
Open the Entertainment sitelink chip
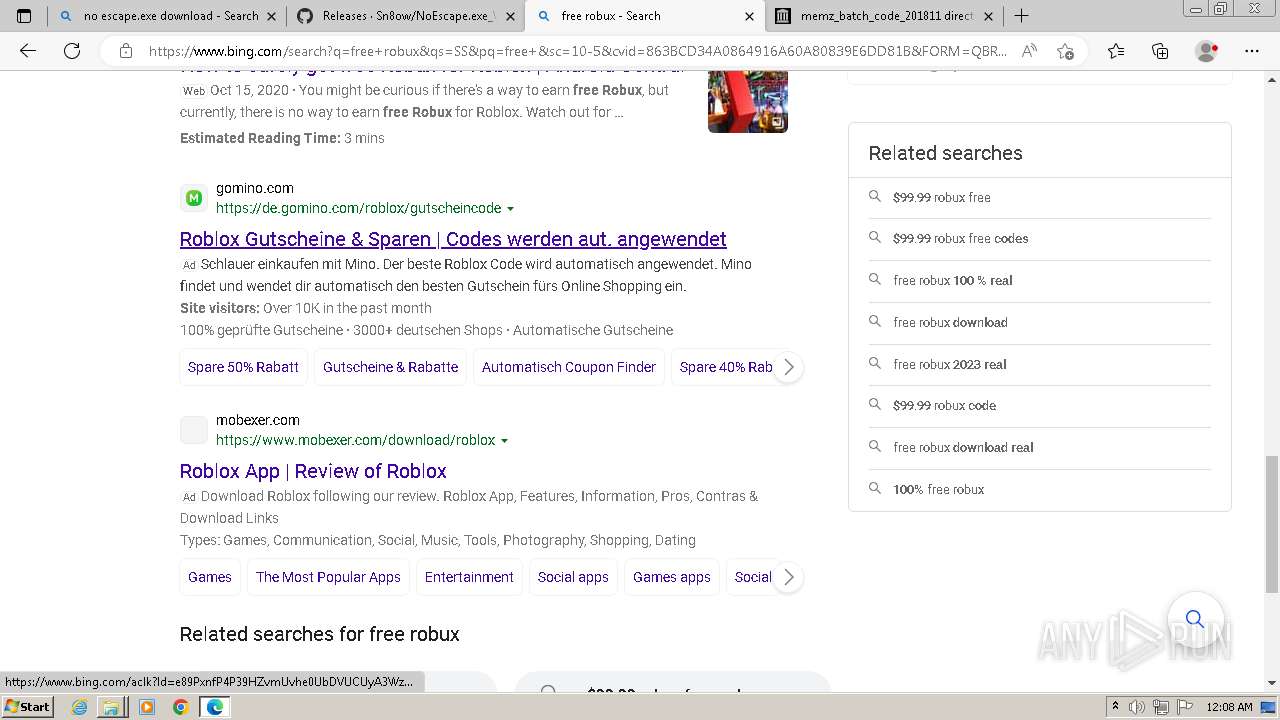[469, 577]
